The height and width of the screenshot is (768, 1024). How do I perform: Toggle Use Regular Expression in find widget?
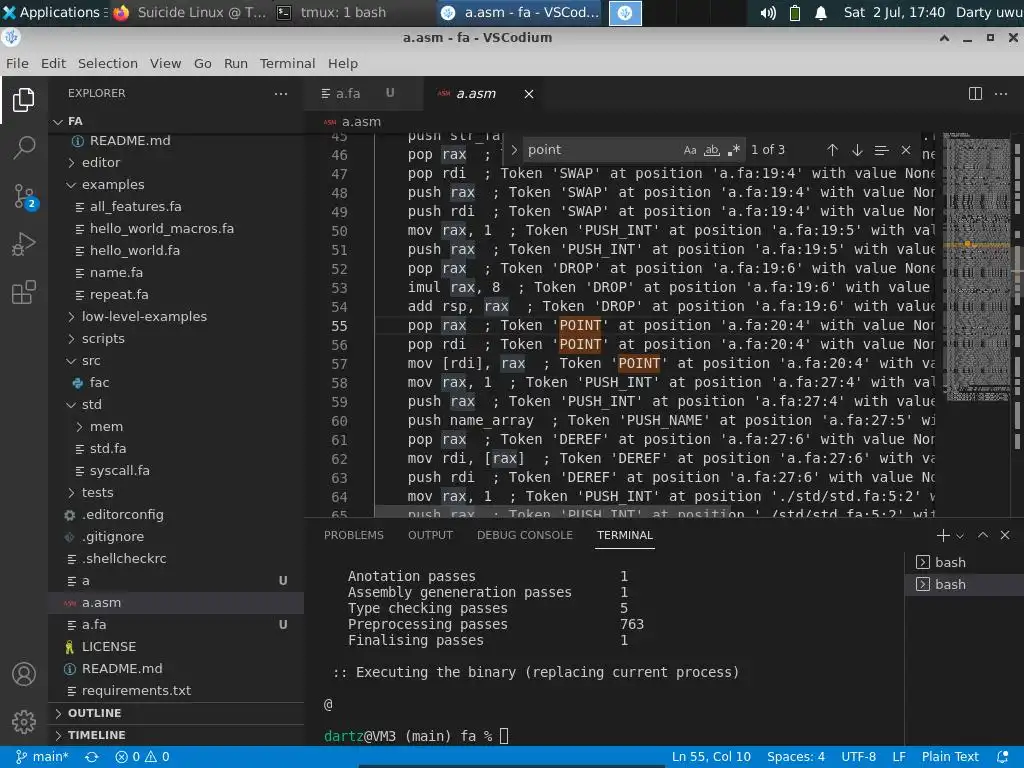coord(733,150)
